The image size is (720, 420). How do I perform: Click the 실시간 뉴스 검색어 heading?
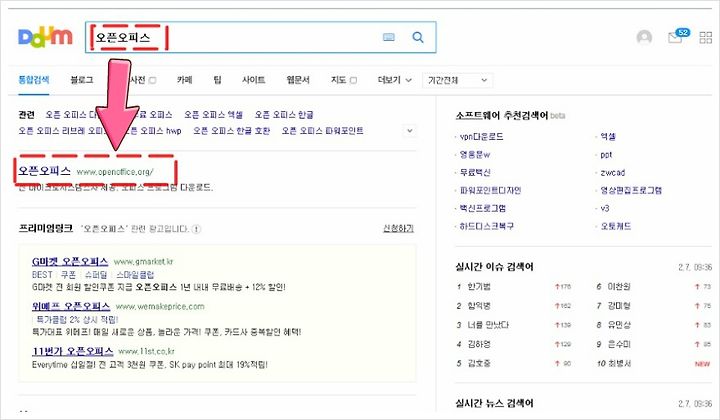[x=494, y=403]
